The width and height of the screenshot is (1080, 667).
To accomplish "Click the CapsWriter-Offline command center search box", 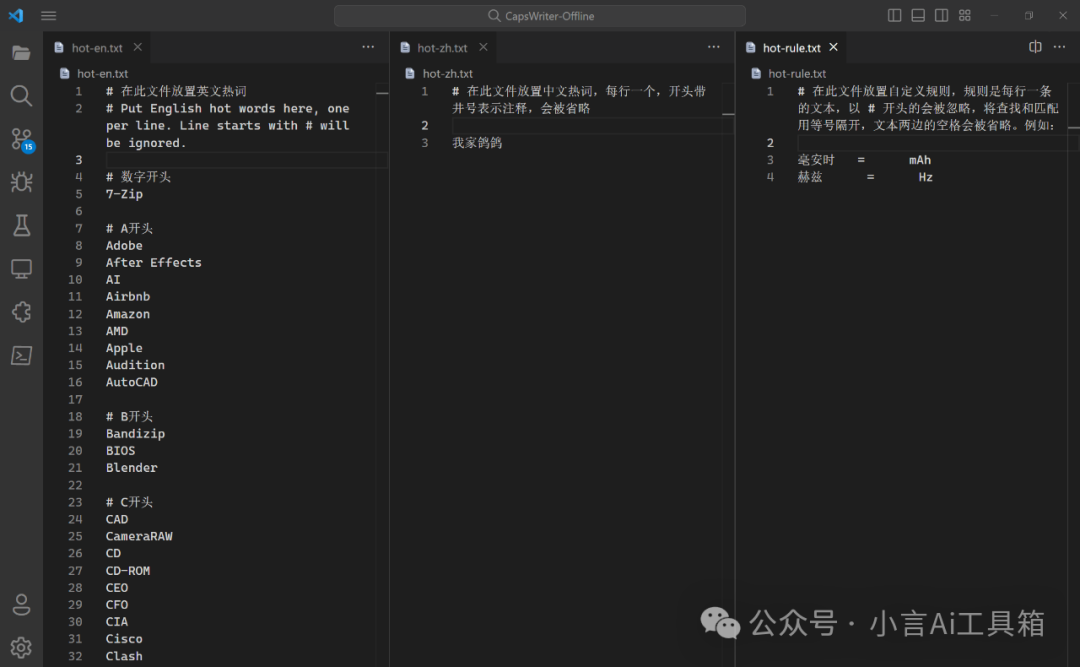I will click(540, 16).
